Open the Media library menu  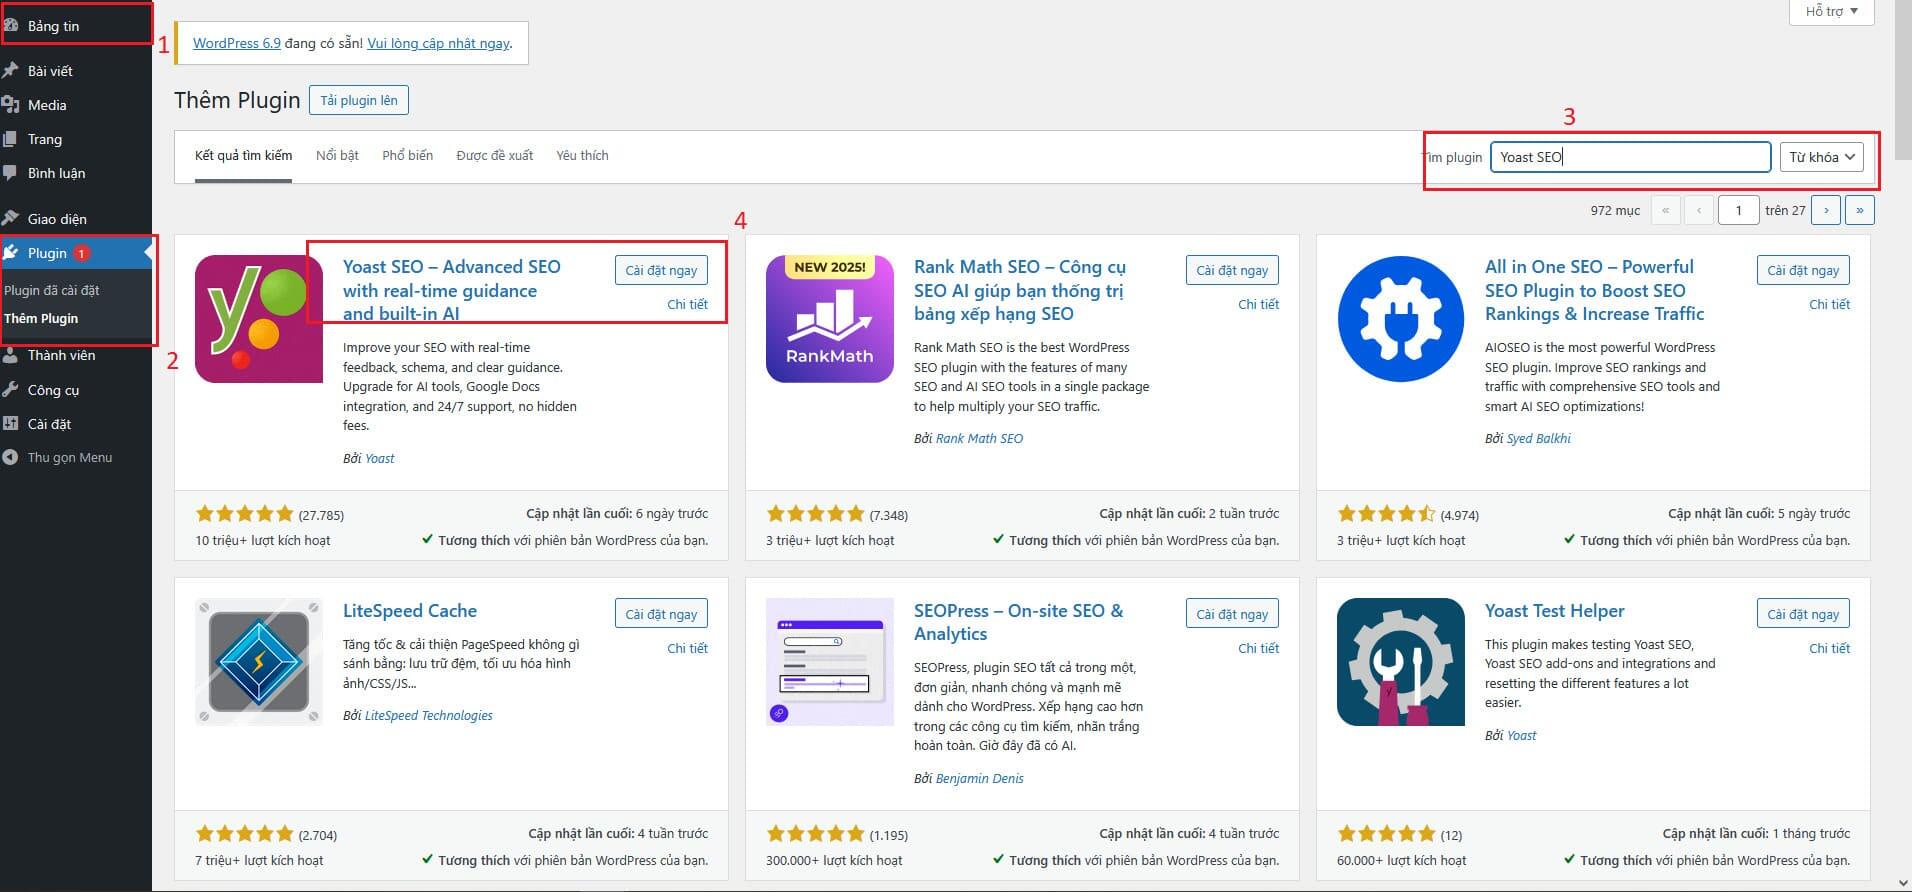(x=76, y=105)
